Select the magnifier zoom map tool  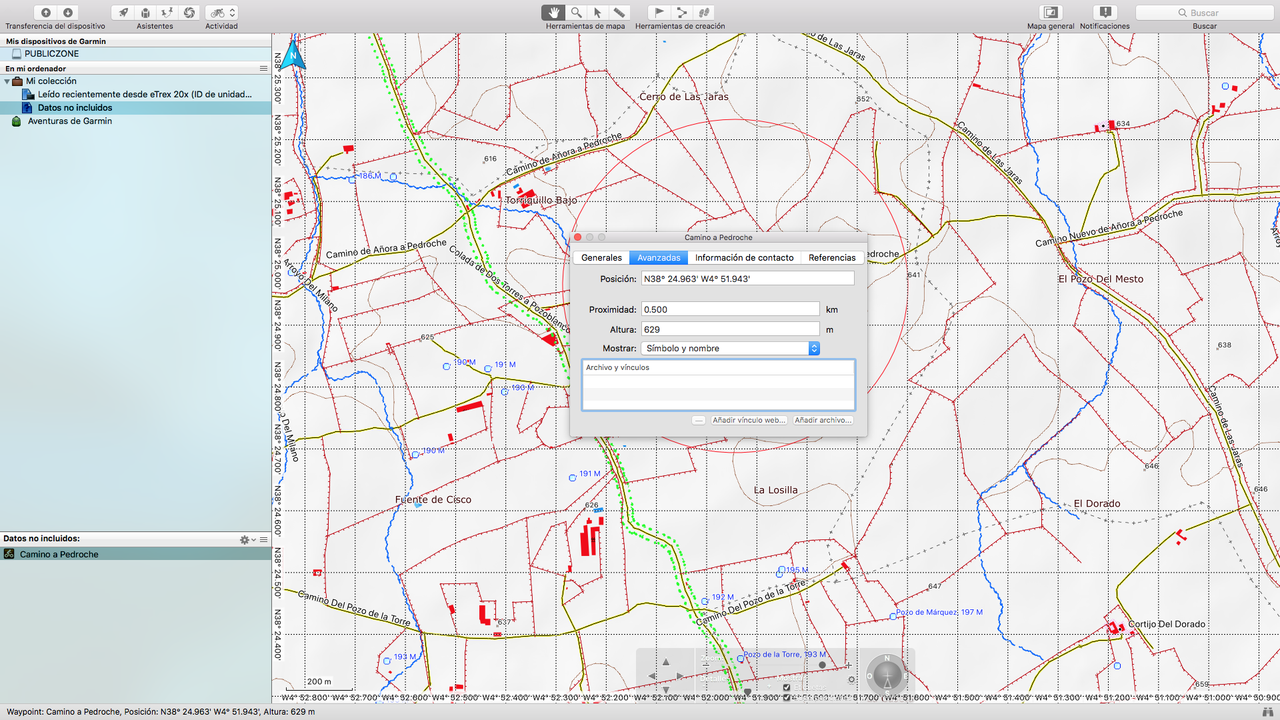coord(576,12)
